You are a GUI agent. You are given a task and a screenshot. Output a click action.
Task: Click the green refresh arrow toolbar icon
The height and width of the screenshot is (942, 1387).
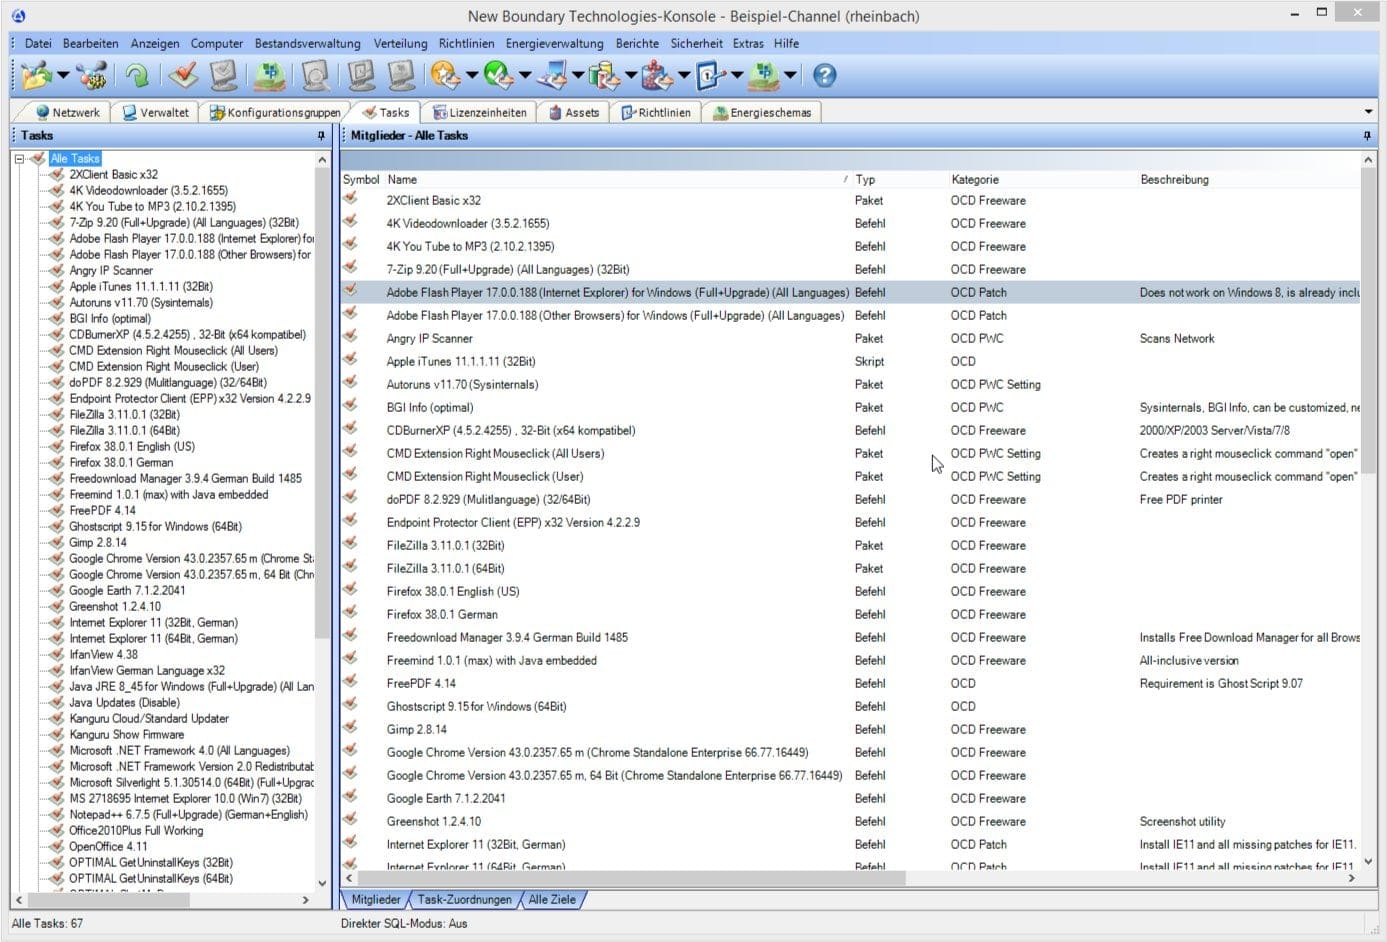pyautogui.click(x=138, y=75)
